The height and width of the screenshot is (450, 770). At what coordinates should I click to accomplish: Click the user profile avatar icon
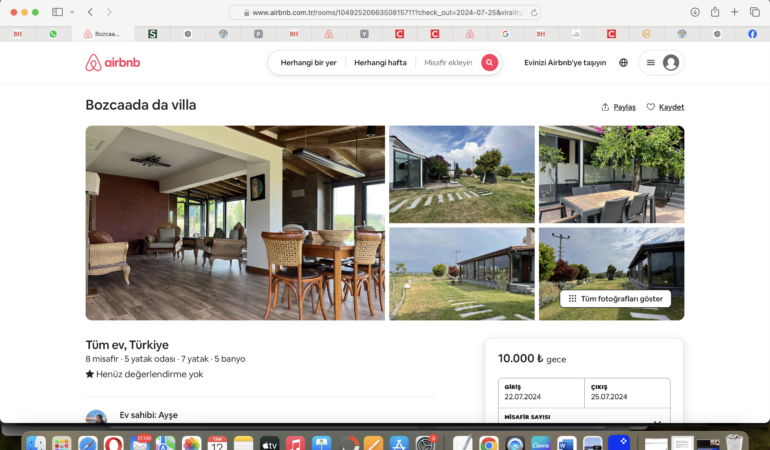coord(671,62)
